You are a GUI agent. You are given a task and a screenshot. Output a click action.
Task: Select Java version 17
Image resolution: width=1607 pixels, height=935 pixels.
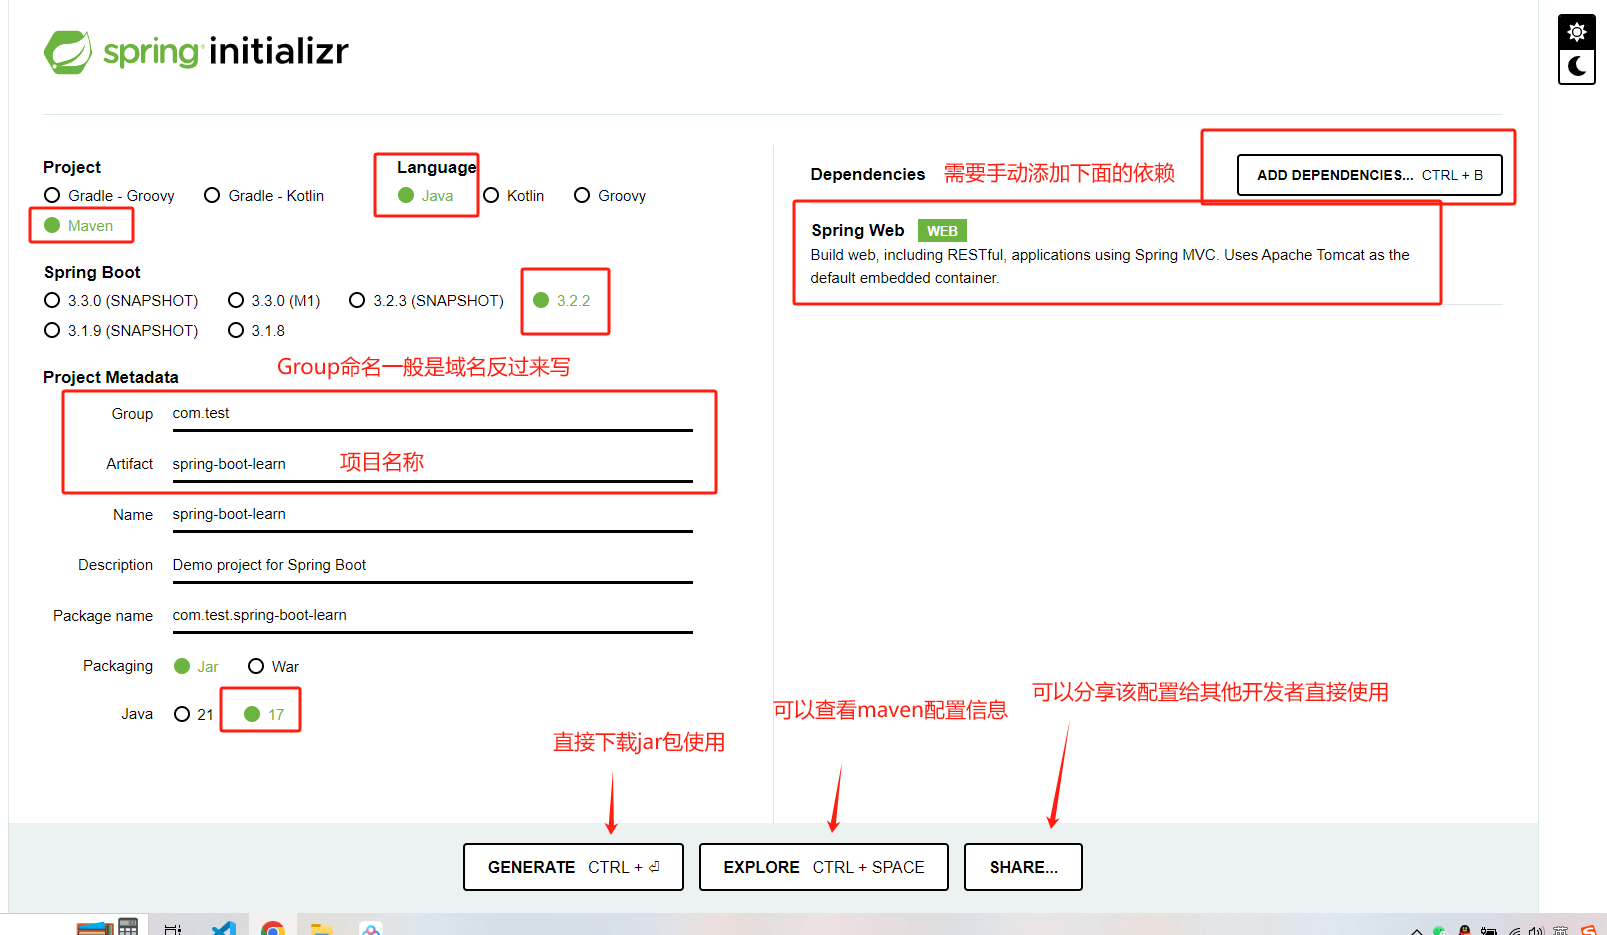265,714
